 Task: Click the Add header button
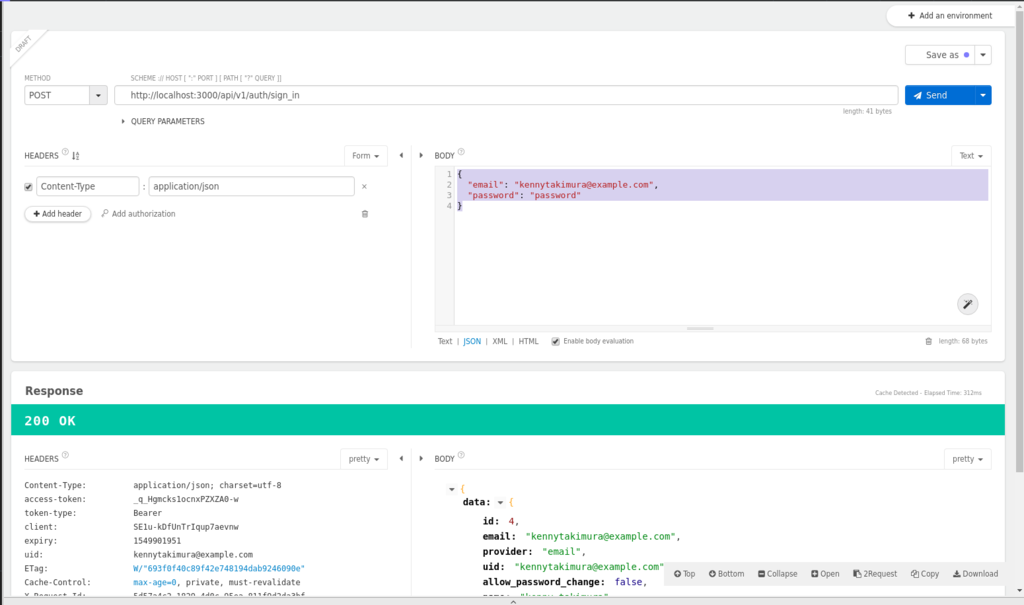coord(57,214)
